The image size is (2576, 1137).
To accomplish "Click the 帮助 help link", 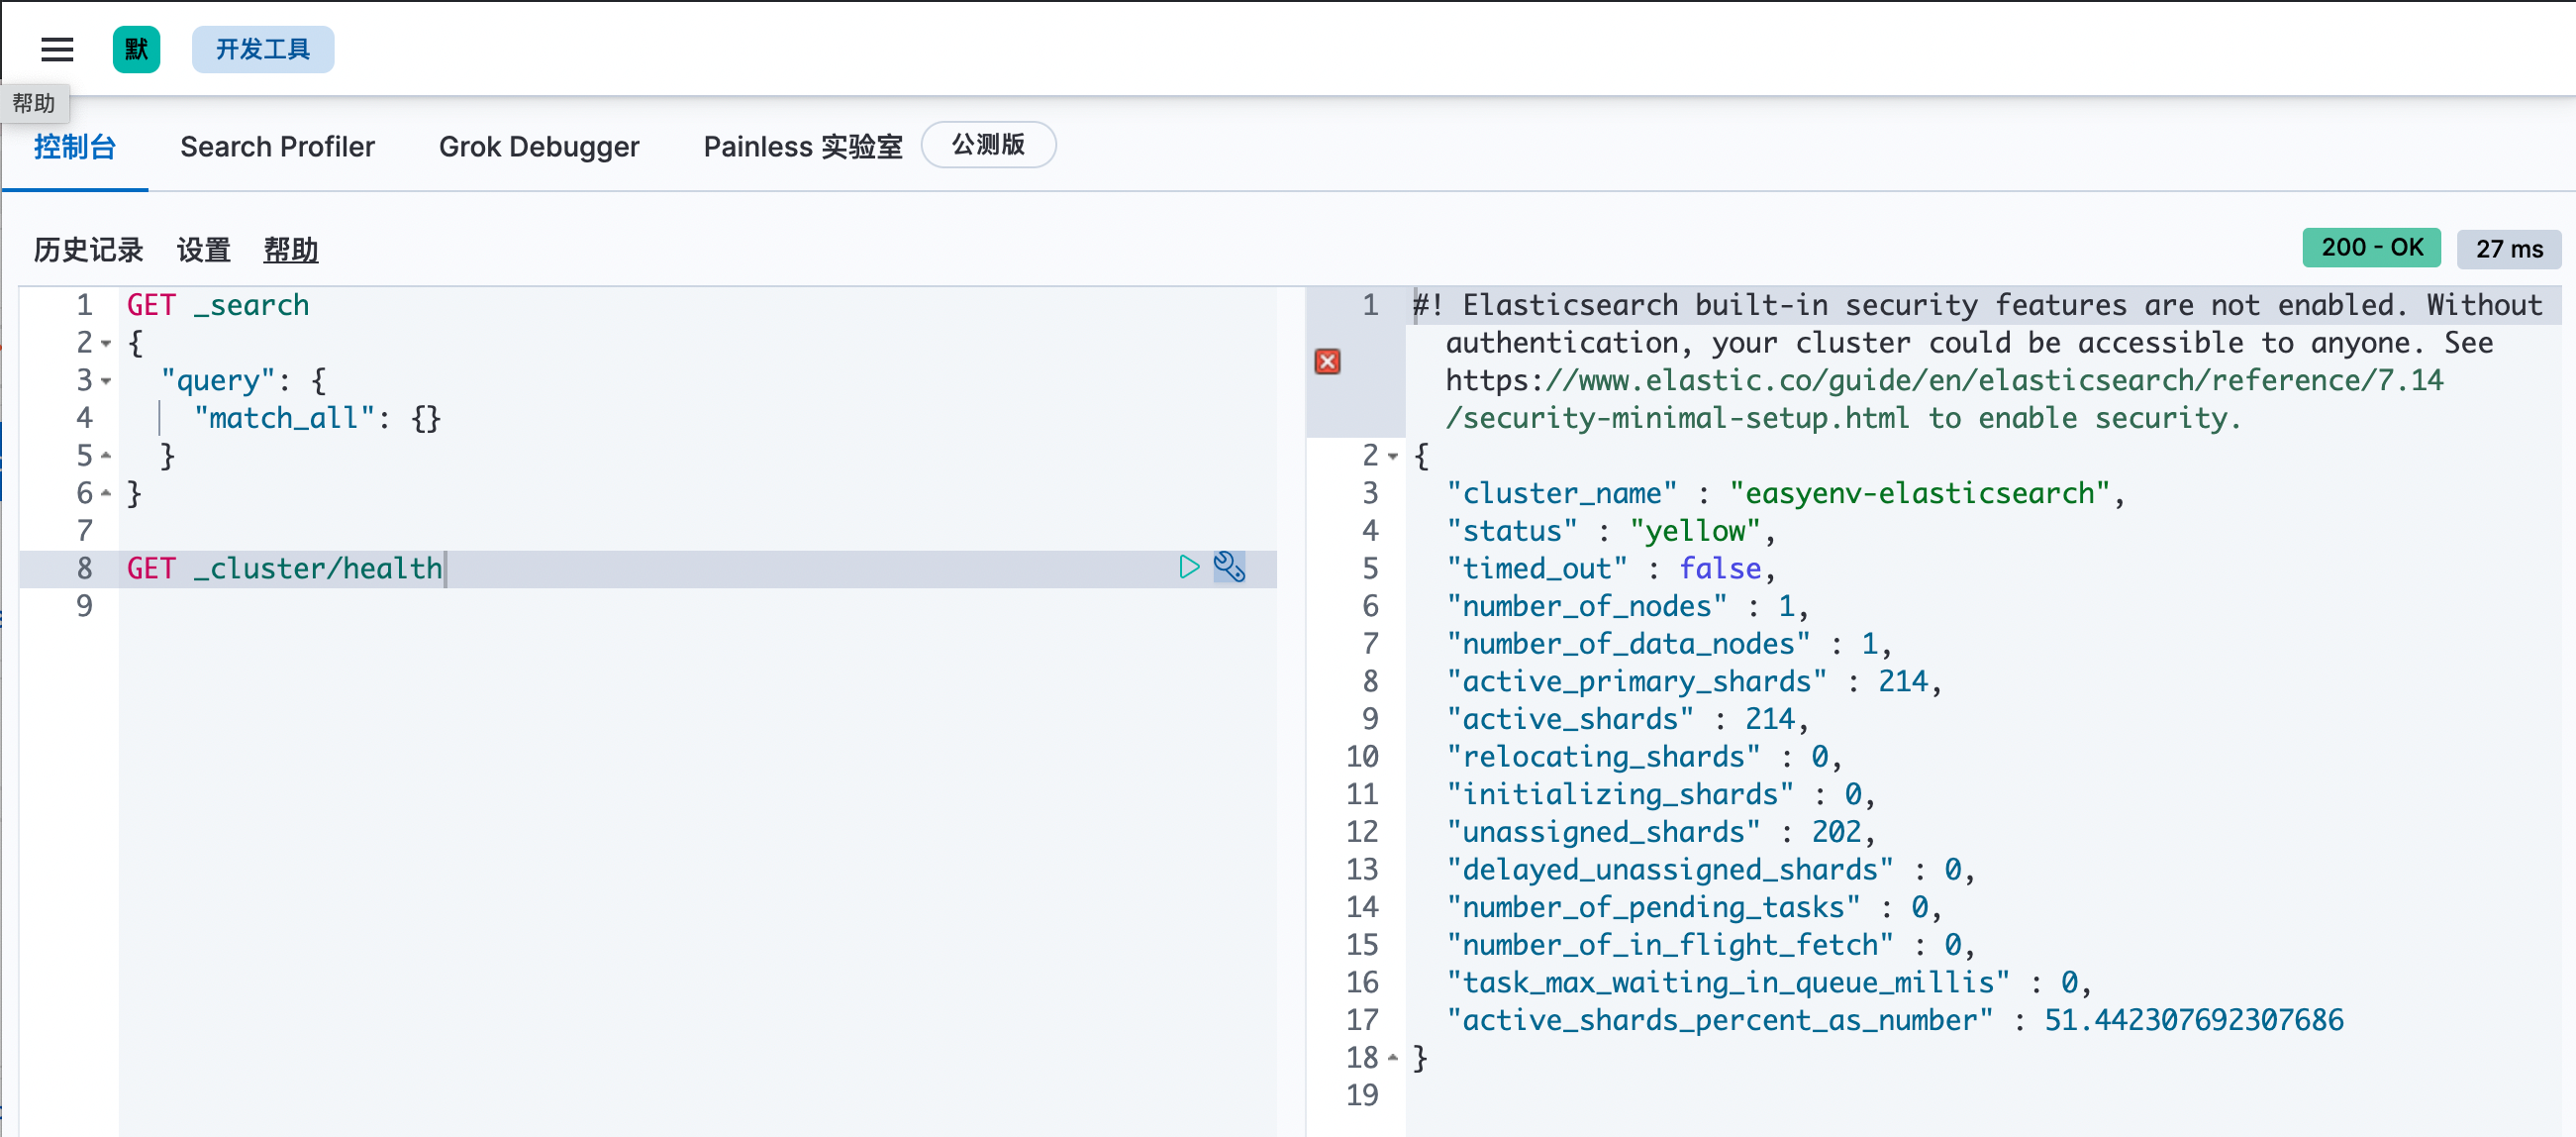I will (290, 250).
